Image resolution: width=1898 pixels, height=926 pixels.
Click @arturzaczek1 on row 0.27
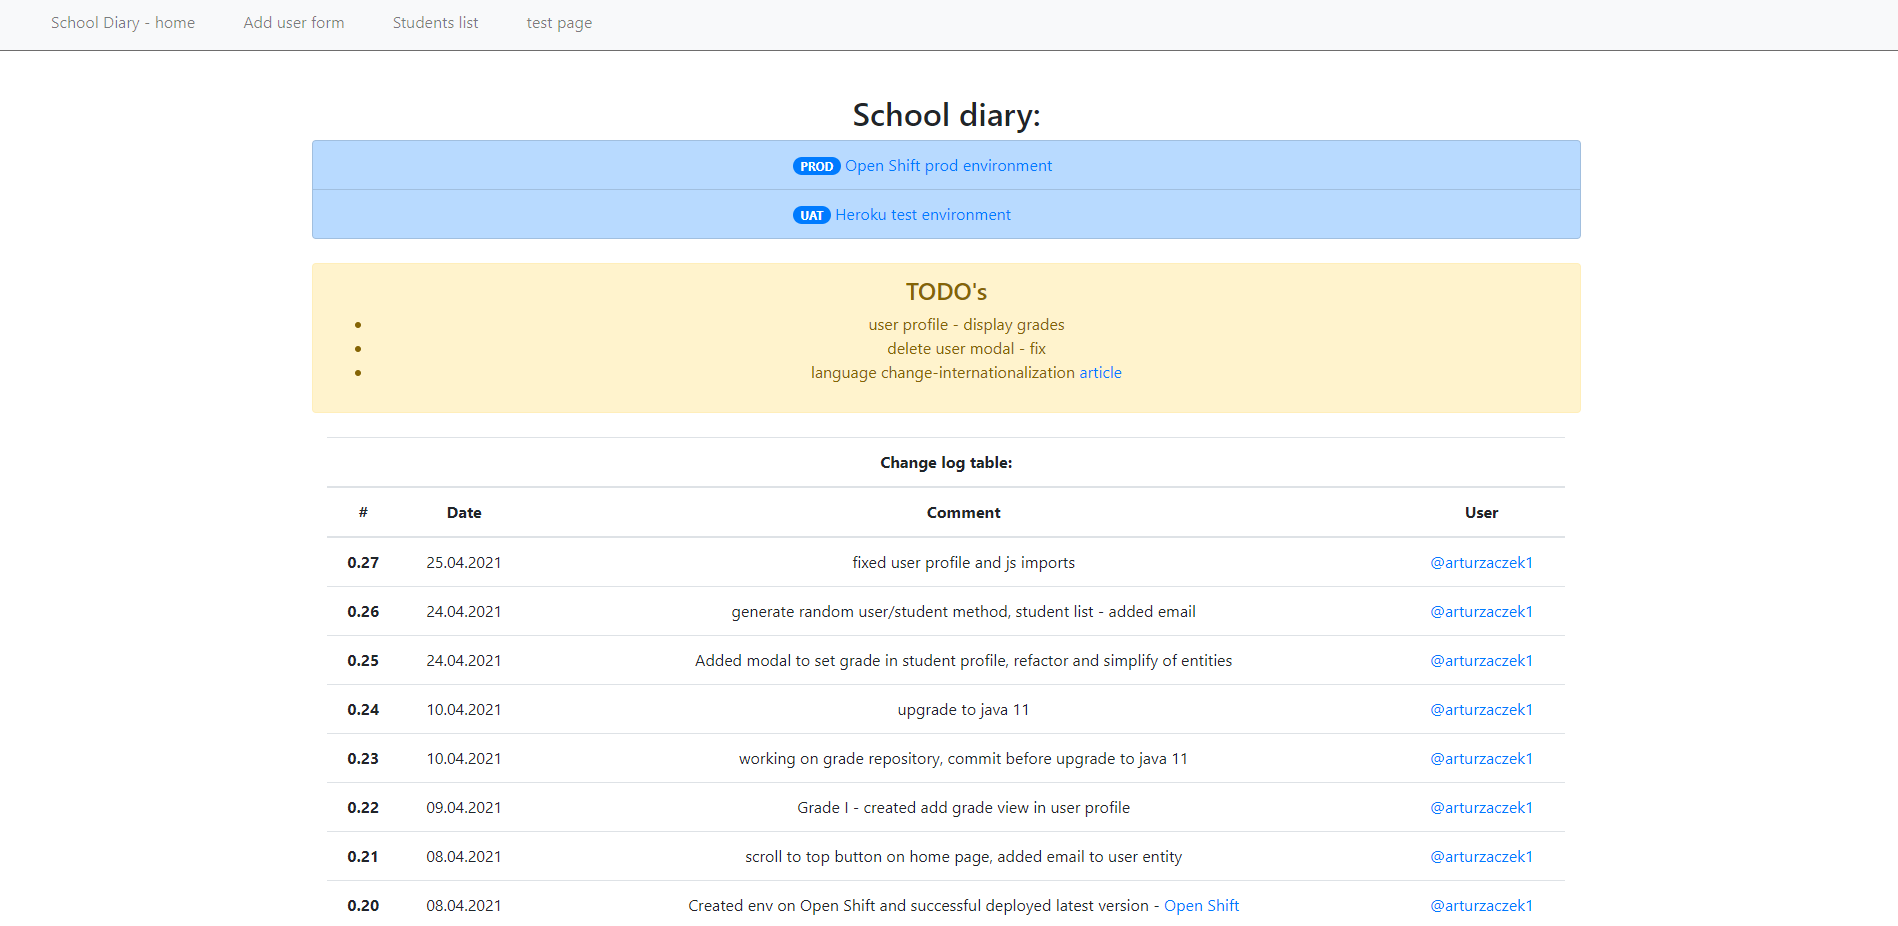(1481, 562)
